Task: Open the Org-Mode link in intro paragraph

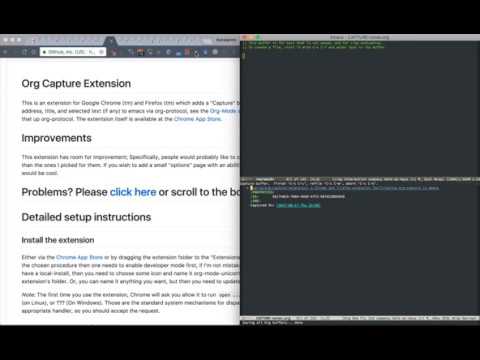Action: [224, 111]
